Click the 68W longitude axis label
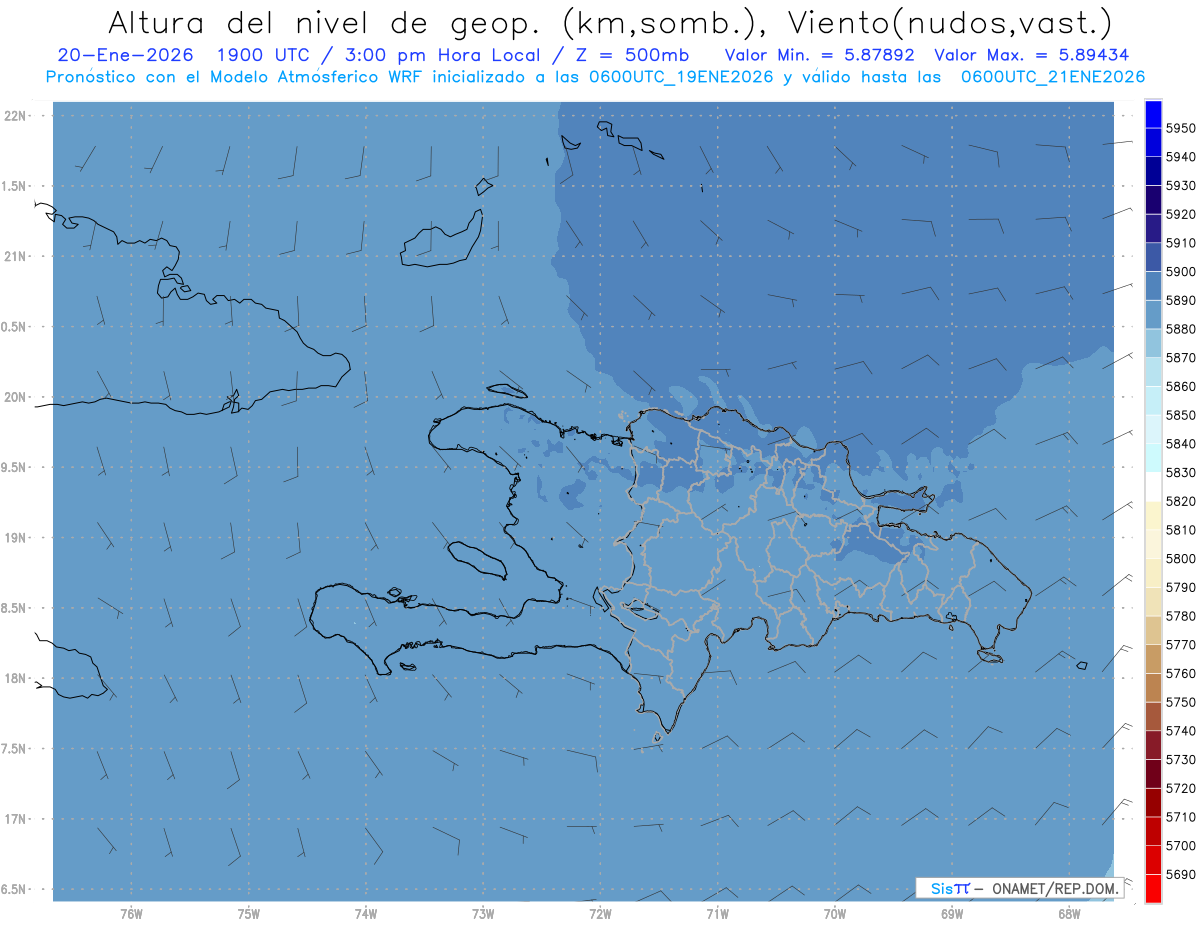The width and height of the screenshot is (1200, 927). click(1069, 913)
